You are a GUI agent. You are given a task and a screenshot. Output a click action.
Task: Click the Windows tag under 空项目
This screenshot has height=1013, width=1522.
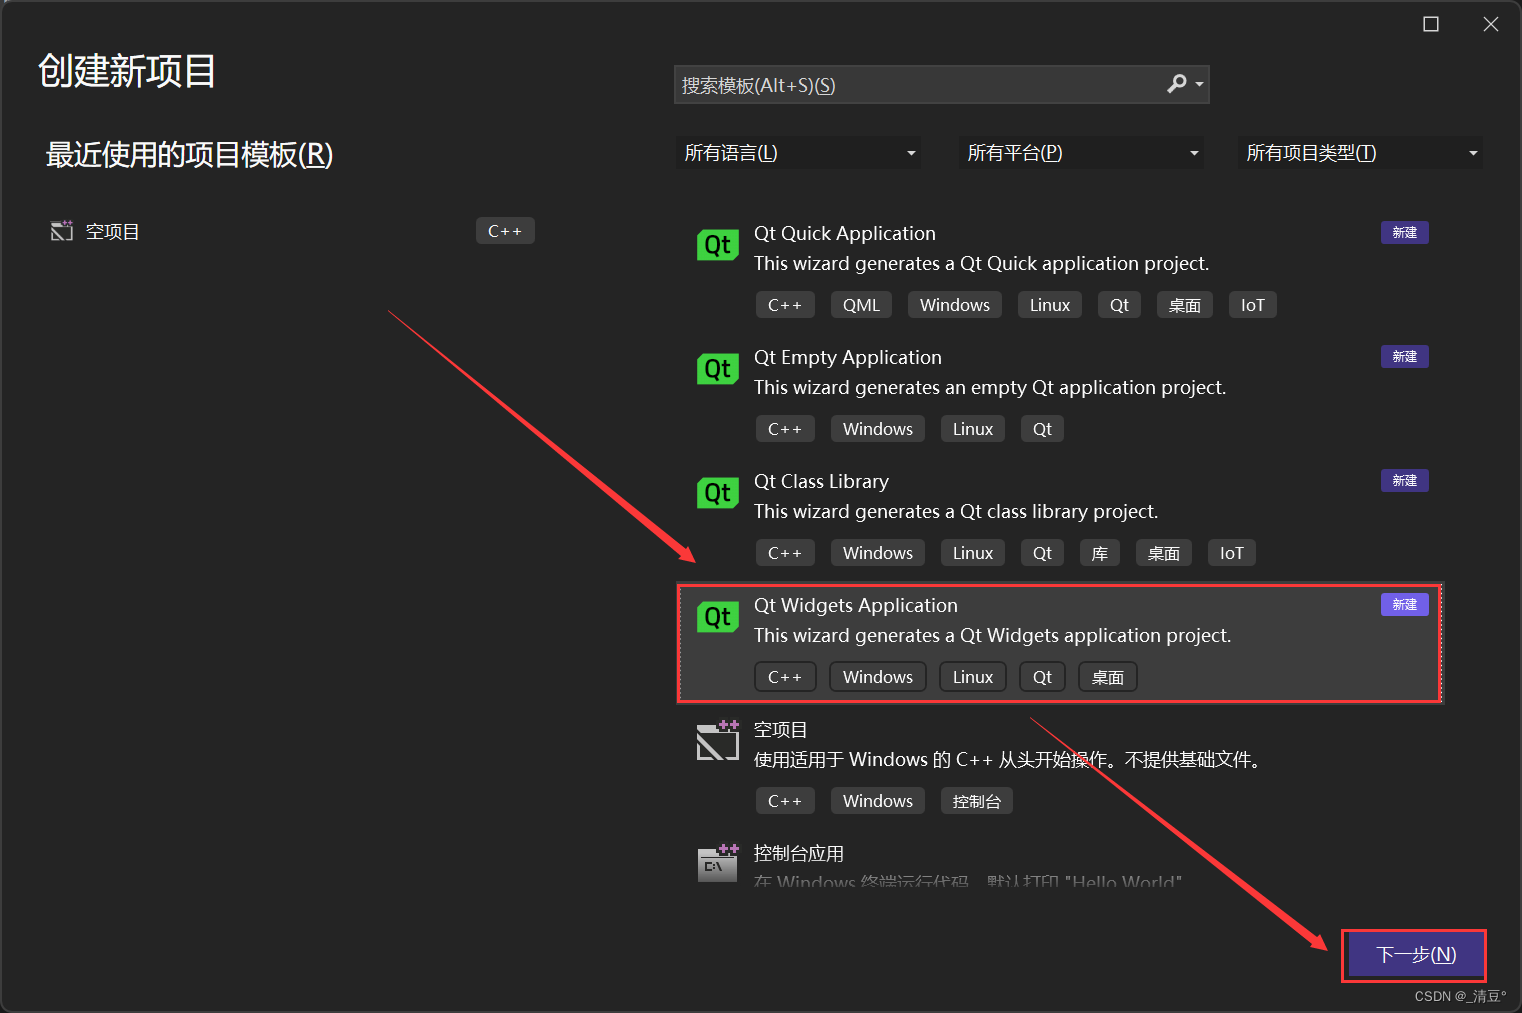[878, 801]
